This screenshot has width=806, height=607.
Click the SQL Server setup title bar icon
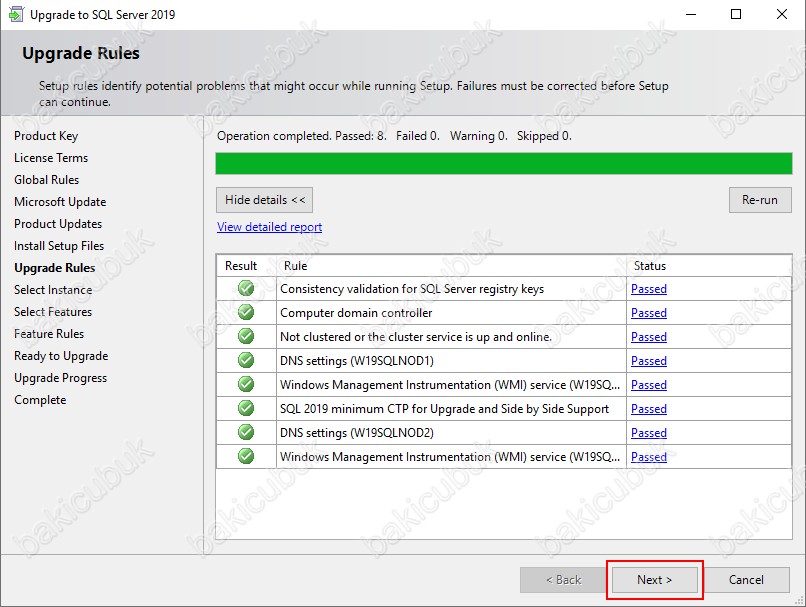click(x=15, y=14)
